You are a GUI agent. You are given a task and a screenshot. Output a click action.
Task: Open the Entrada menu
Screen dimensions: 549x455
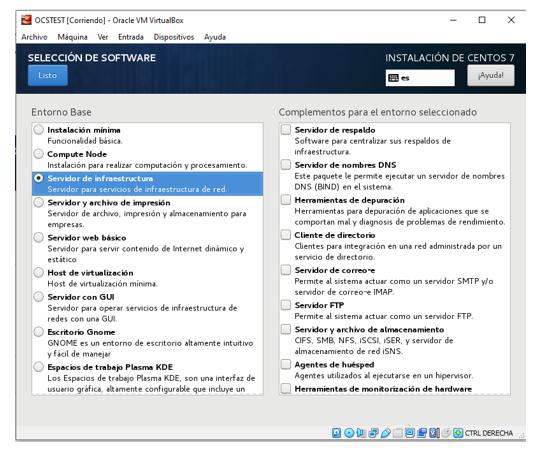pos(131,37)
